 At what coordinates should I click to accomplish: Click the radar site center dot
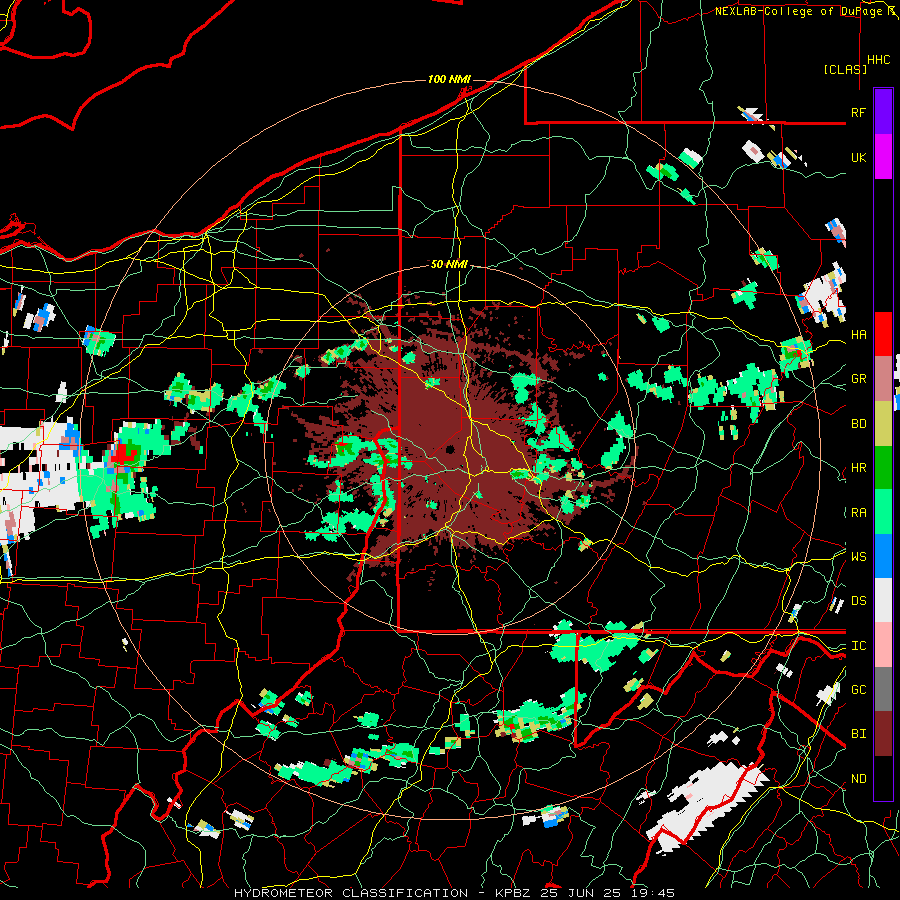point(451,449)
